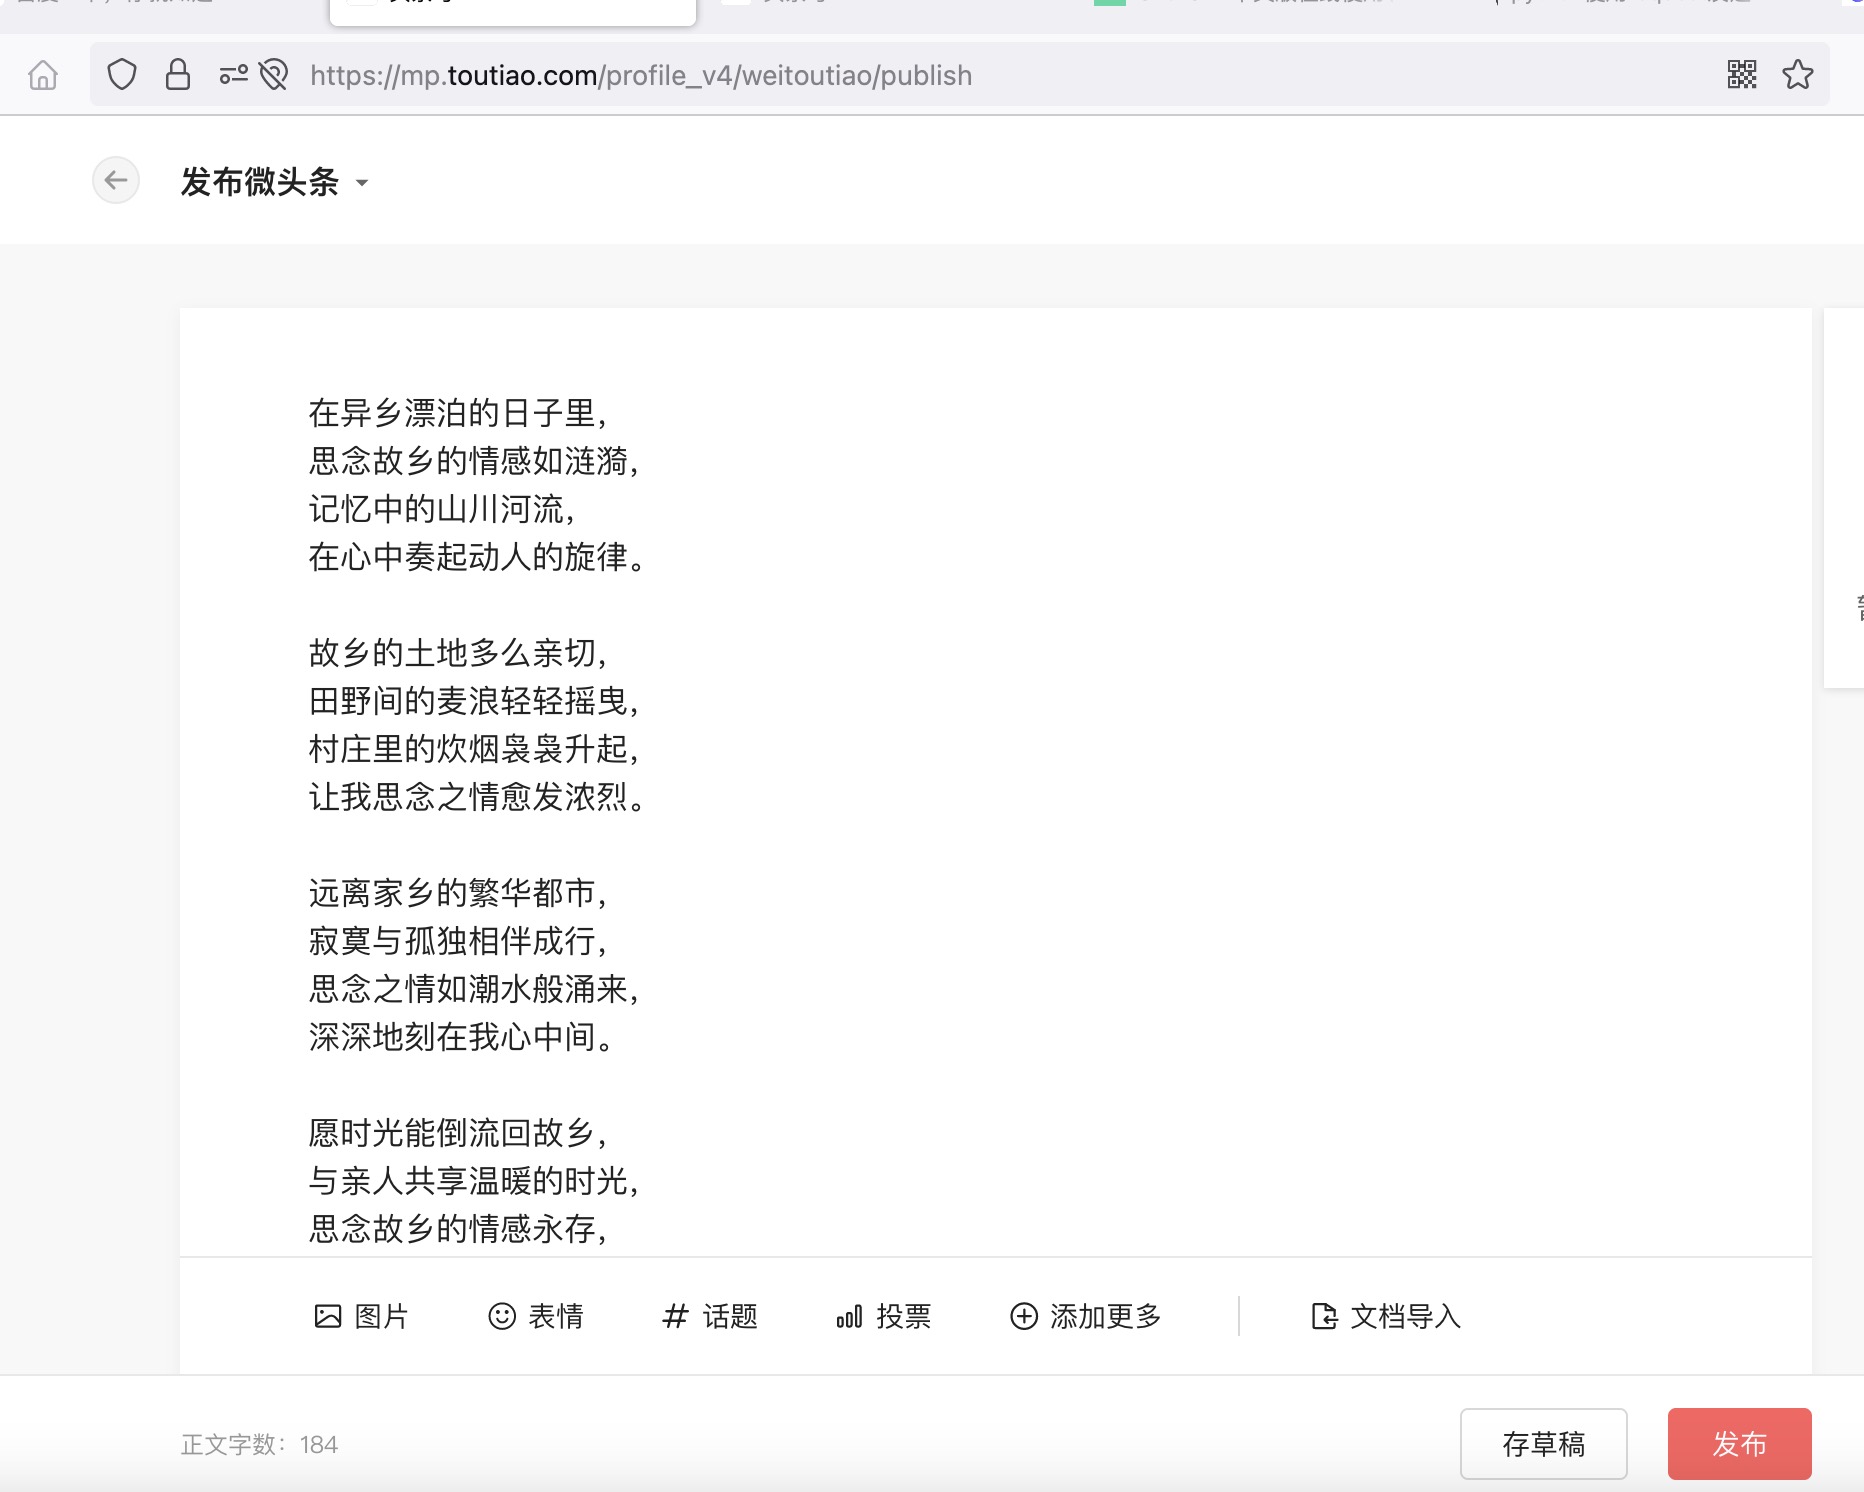Click the line 与亲人共享温暖的时光

point(474,1181)
